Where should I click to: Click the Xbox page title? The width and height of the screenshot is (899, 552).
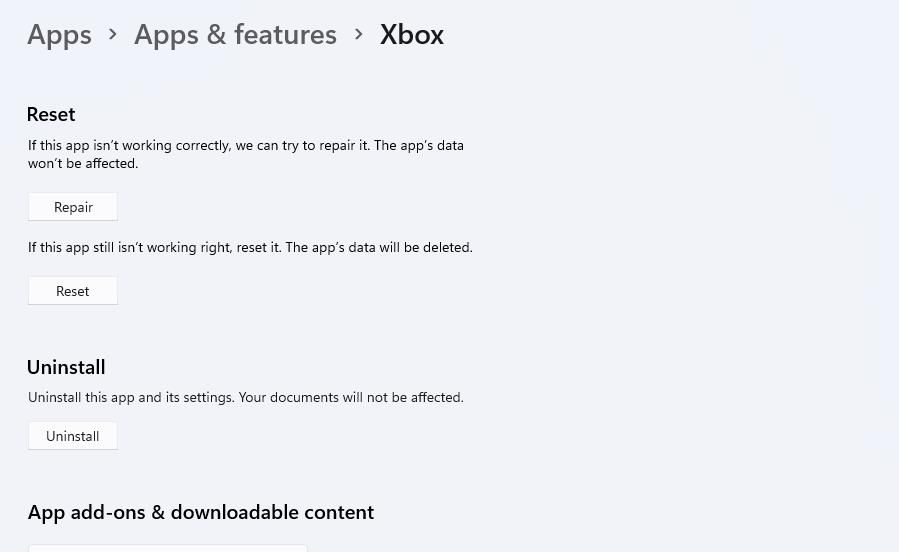(x=412, y=34)
